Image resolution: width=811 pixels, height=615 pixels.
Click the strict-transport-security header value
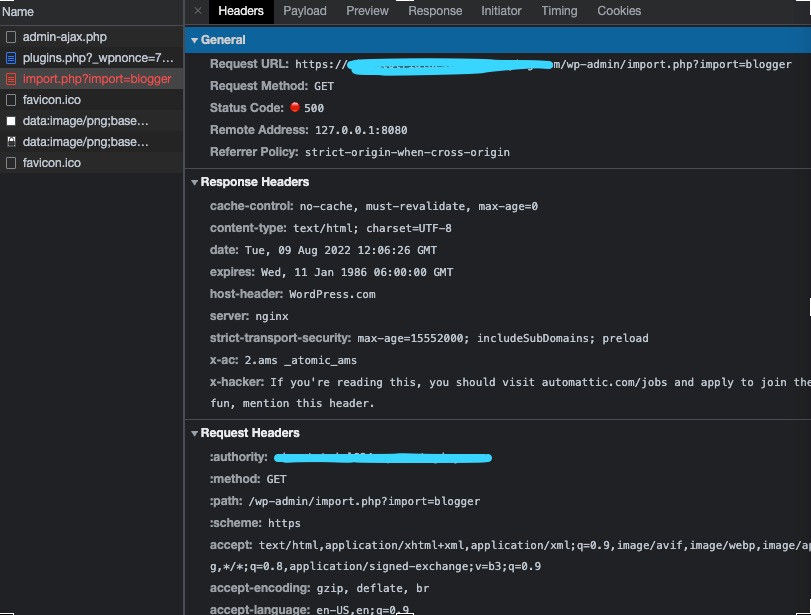(x=503, y=338)
